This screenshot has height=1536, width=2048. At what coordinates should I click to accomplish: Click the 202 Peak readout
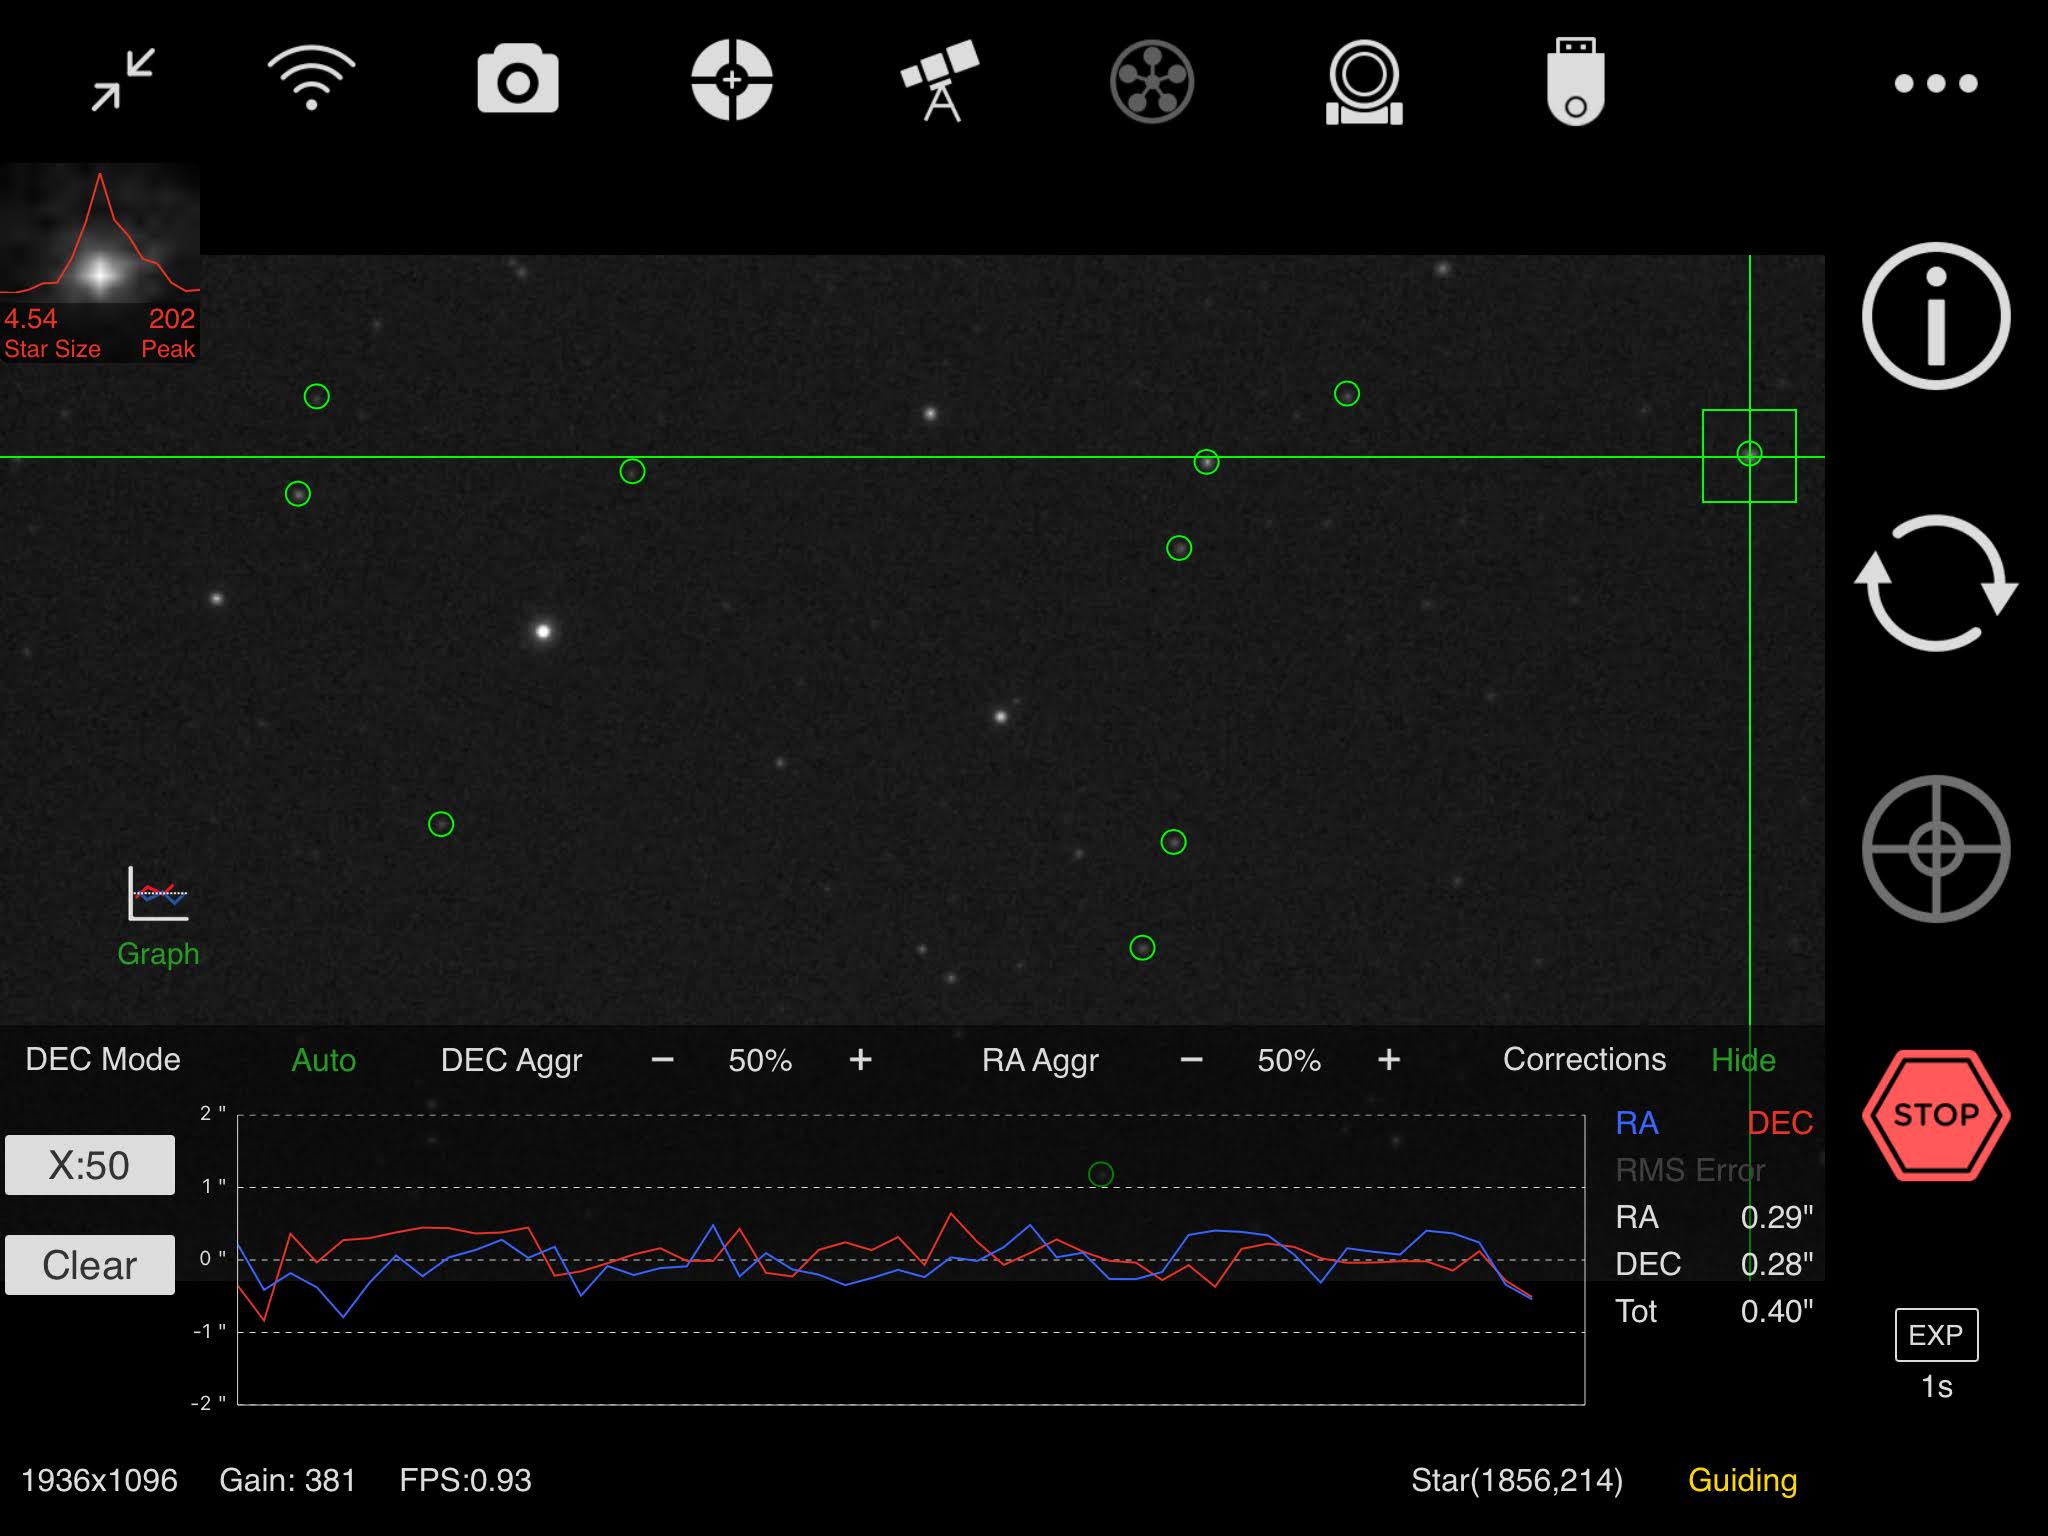[x=172, y=319]
